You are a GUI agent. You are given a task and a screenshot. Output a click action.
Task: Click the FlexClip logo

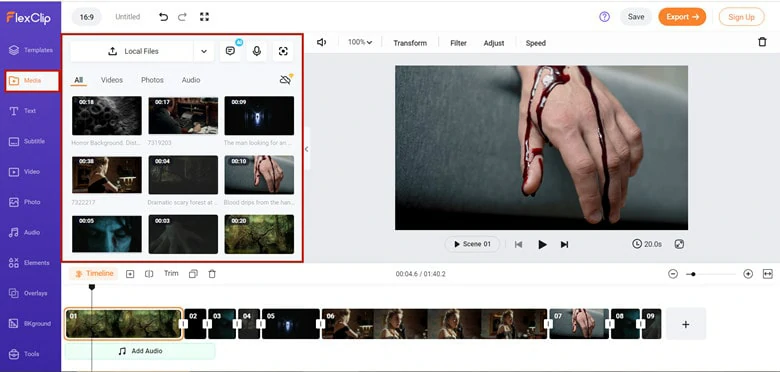(x=28, y=18)
